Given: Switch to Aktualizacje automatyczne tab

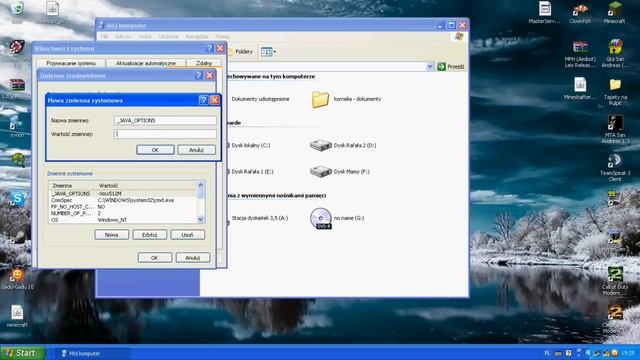Looking at the screenshot, I should 146,63.
